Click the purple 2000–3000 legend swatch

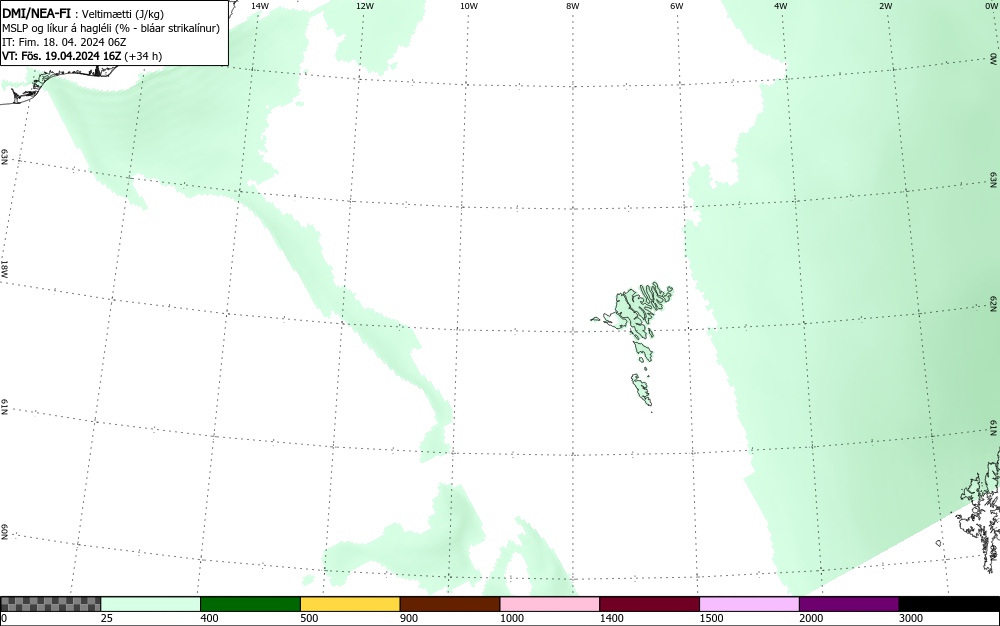pos(849,604)
